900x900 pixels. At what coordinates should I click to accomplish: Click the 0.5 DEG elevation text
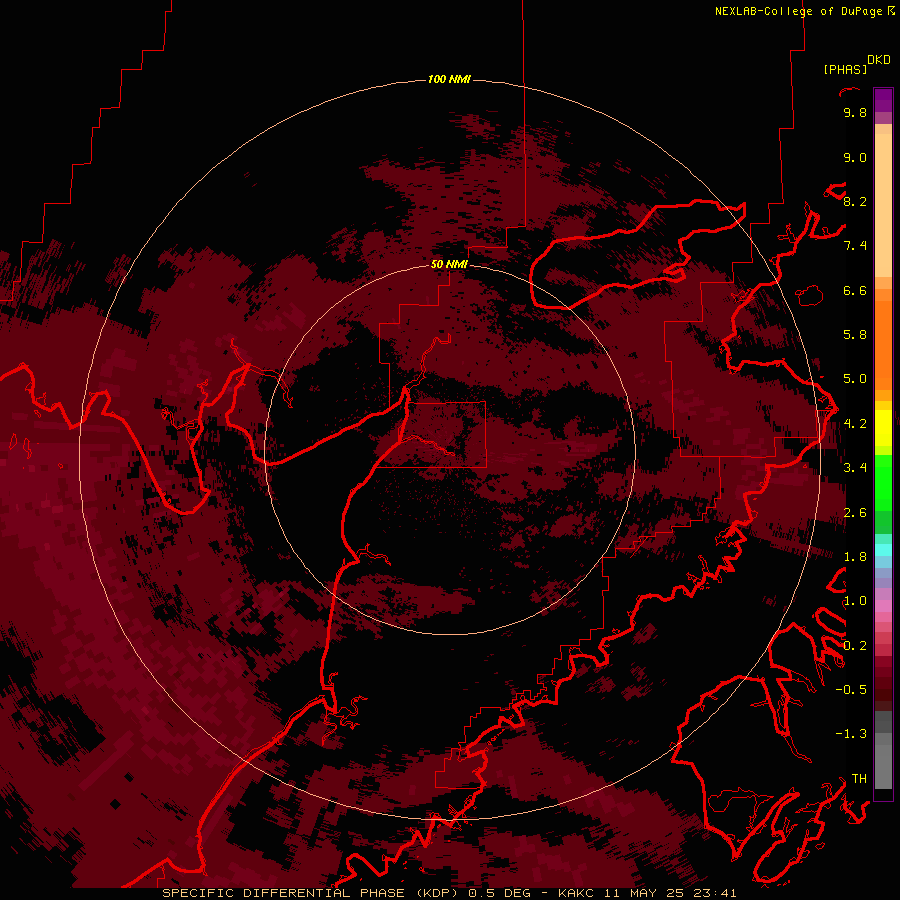coord(501,893)
